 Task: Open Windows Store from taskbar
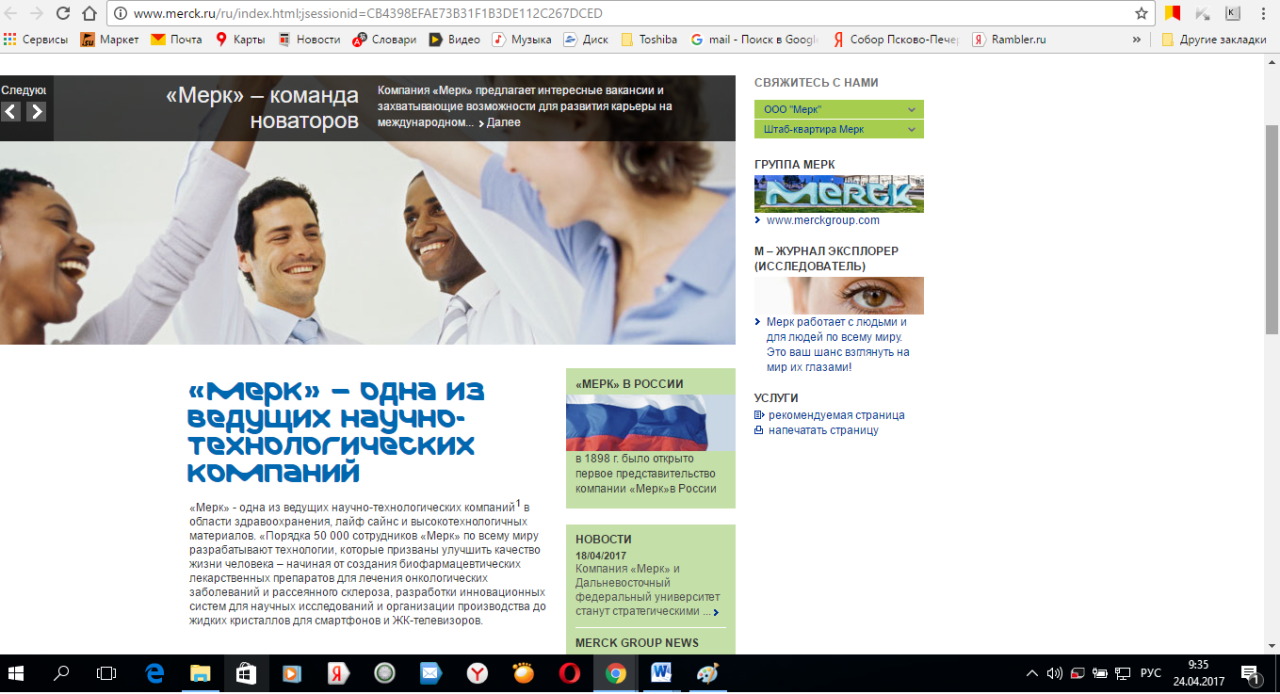pos(246,673)
